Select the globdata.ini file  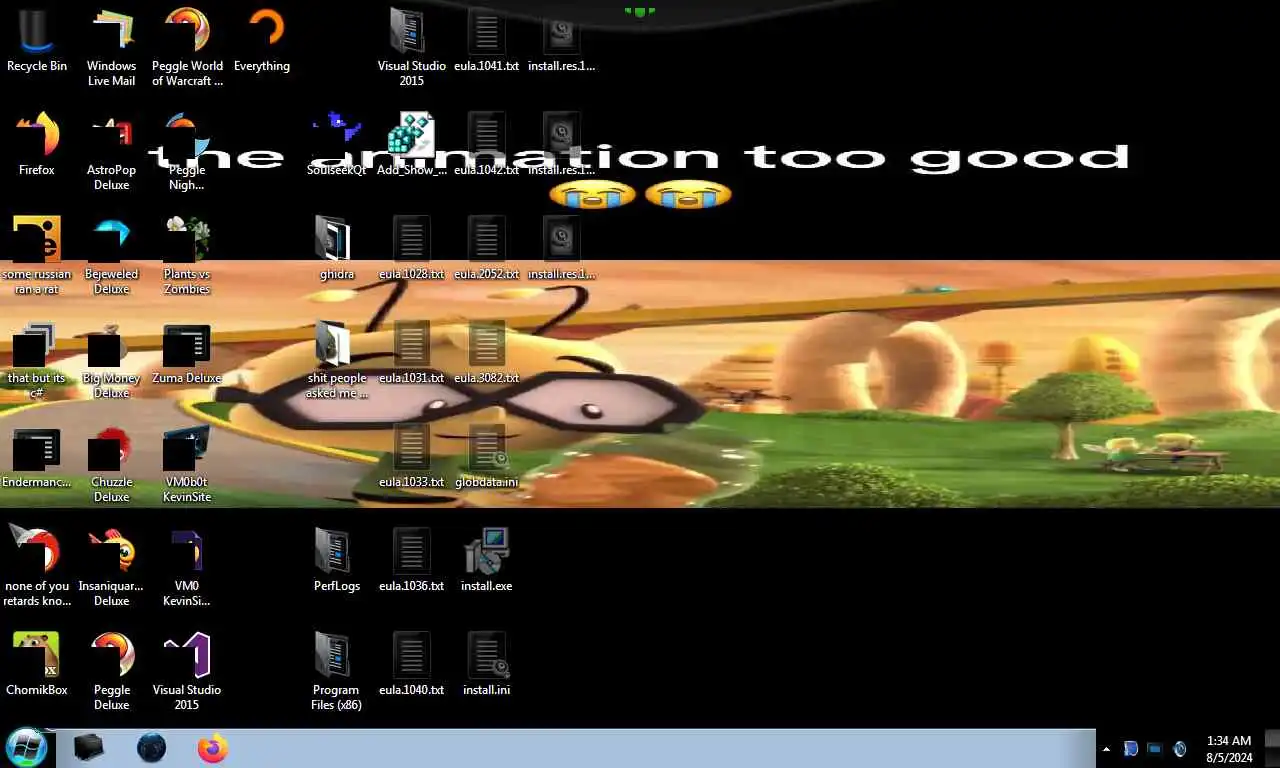pyautogui.click(x=486, y=458)
